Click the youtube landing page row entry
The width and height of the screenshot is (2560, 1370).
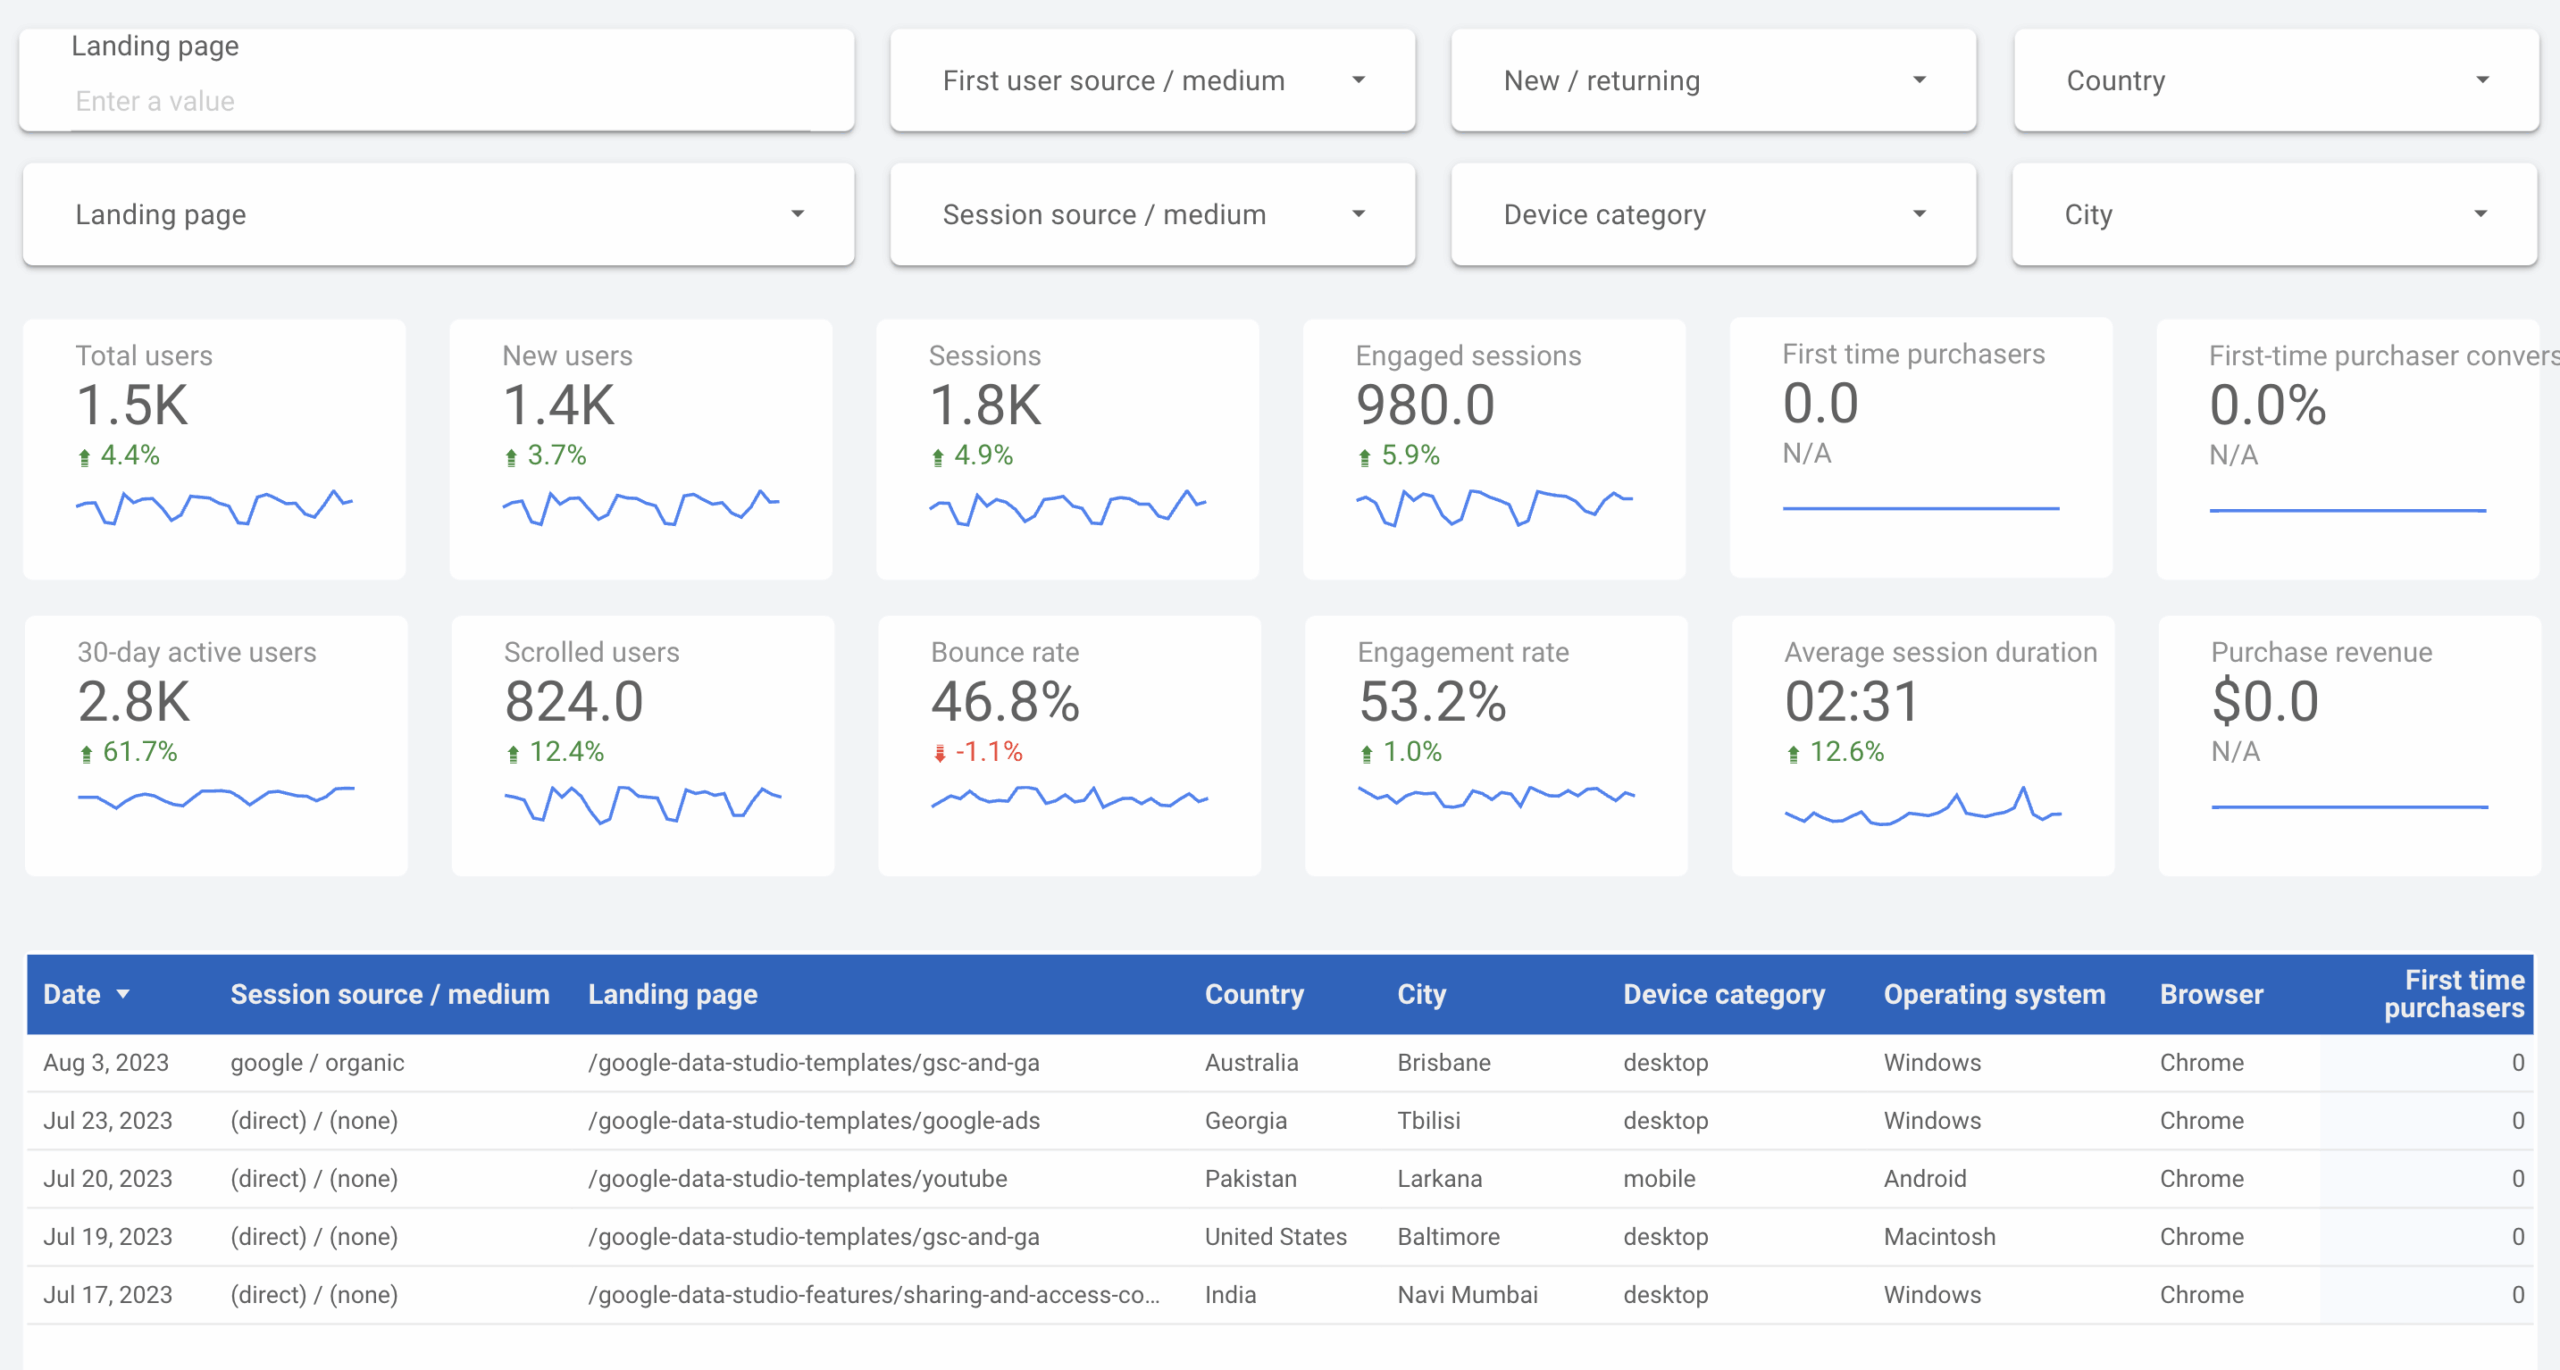point(797,1178)
